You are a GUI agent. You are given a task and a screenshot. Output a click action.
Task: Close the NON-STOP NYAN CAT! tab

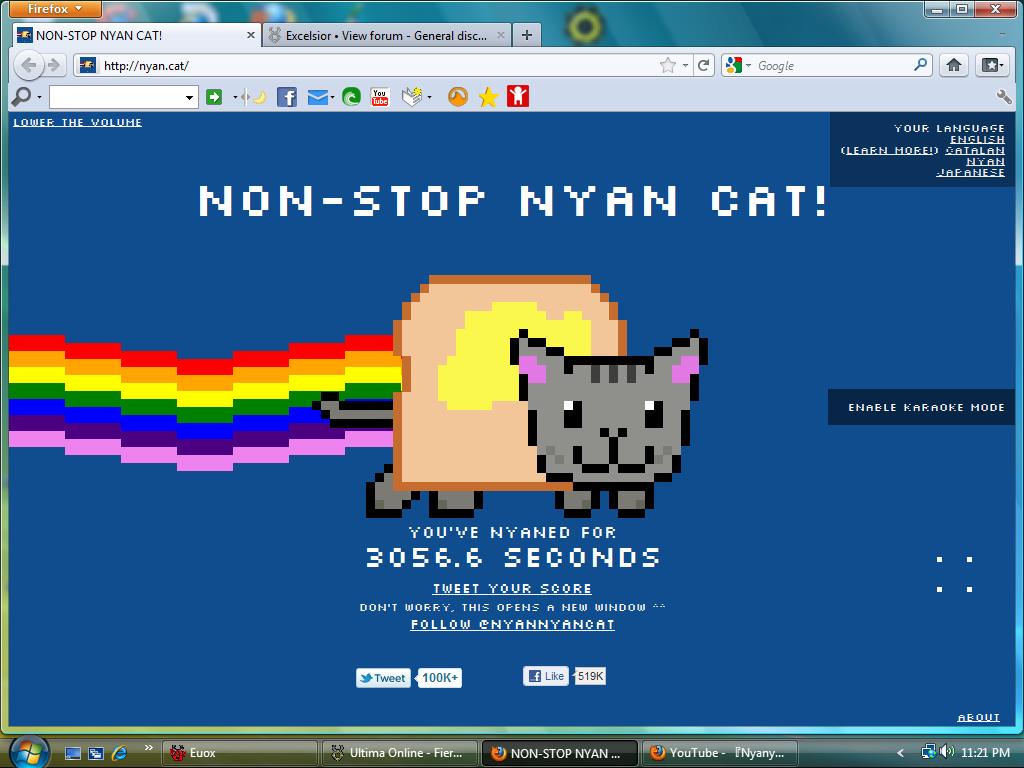point(250,35)
